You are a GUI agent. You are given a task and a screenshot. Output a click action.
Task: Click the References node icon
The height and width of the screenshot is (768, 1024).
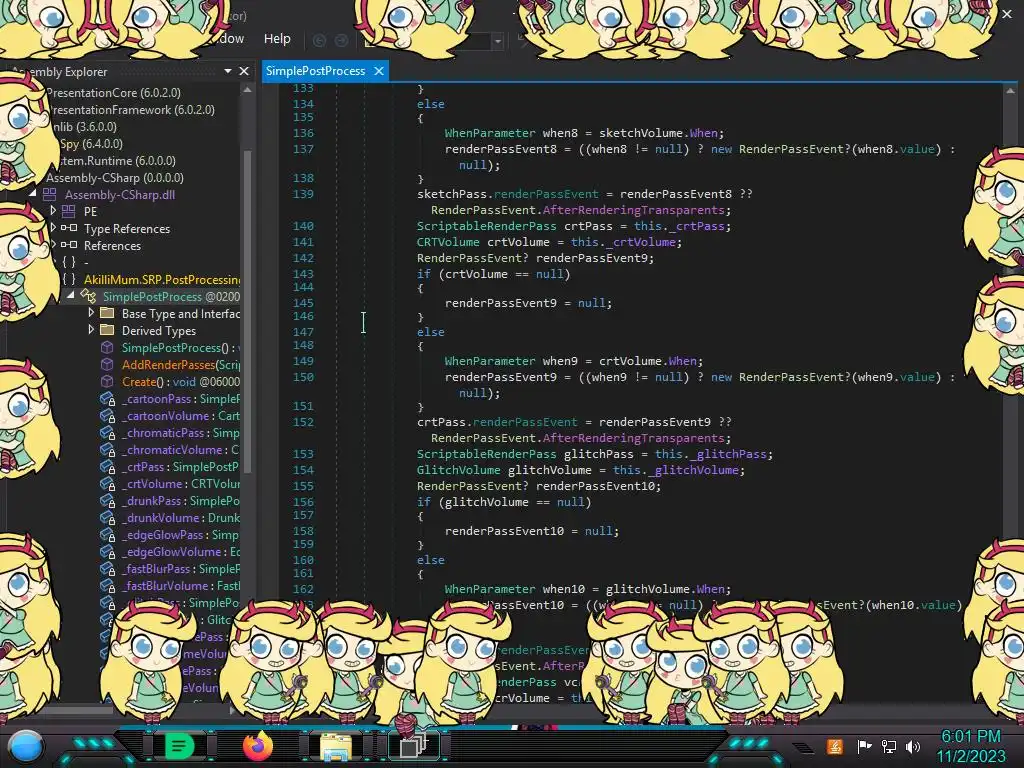(x=69, y=246)
